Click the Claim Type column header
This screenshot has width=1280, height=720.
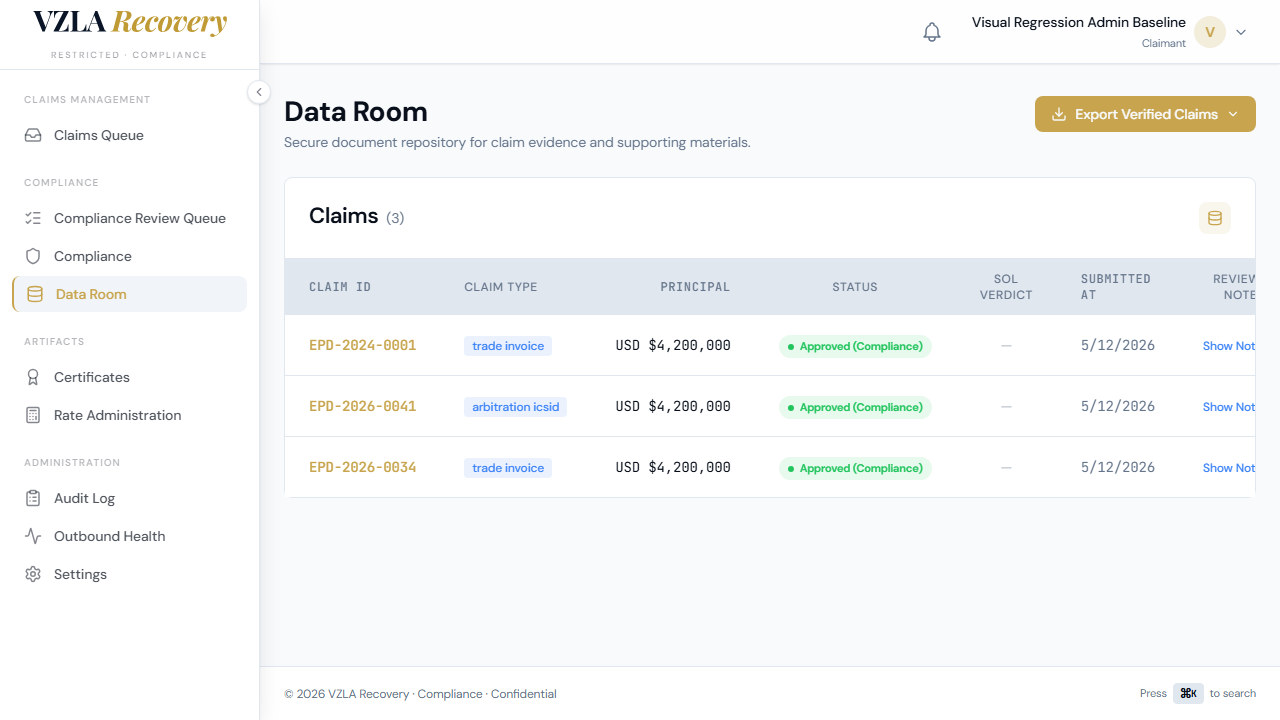click(x=501, y=287)
